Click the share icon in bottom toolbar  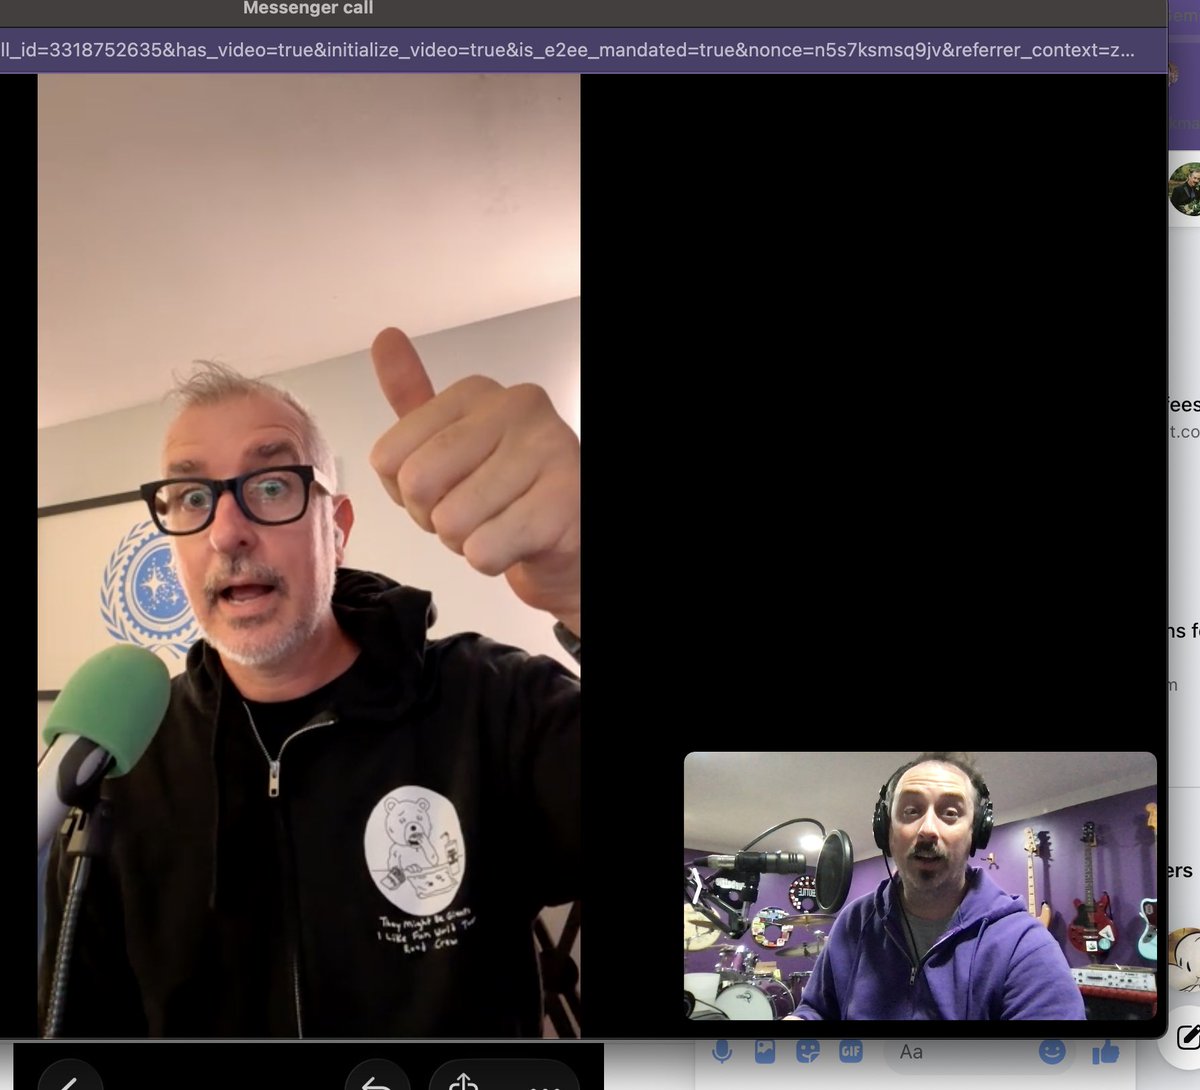(x=463, y=1082)
